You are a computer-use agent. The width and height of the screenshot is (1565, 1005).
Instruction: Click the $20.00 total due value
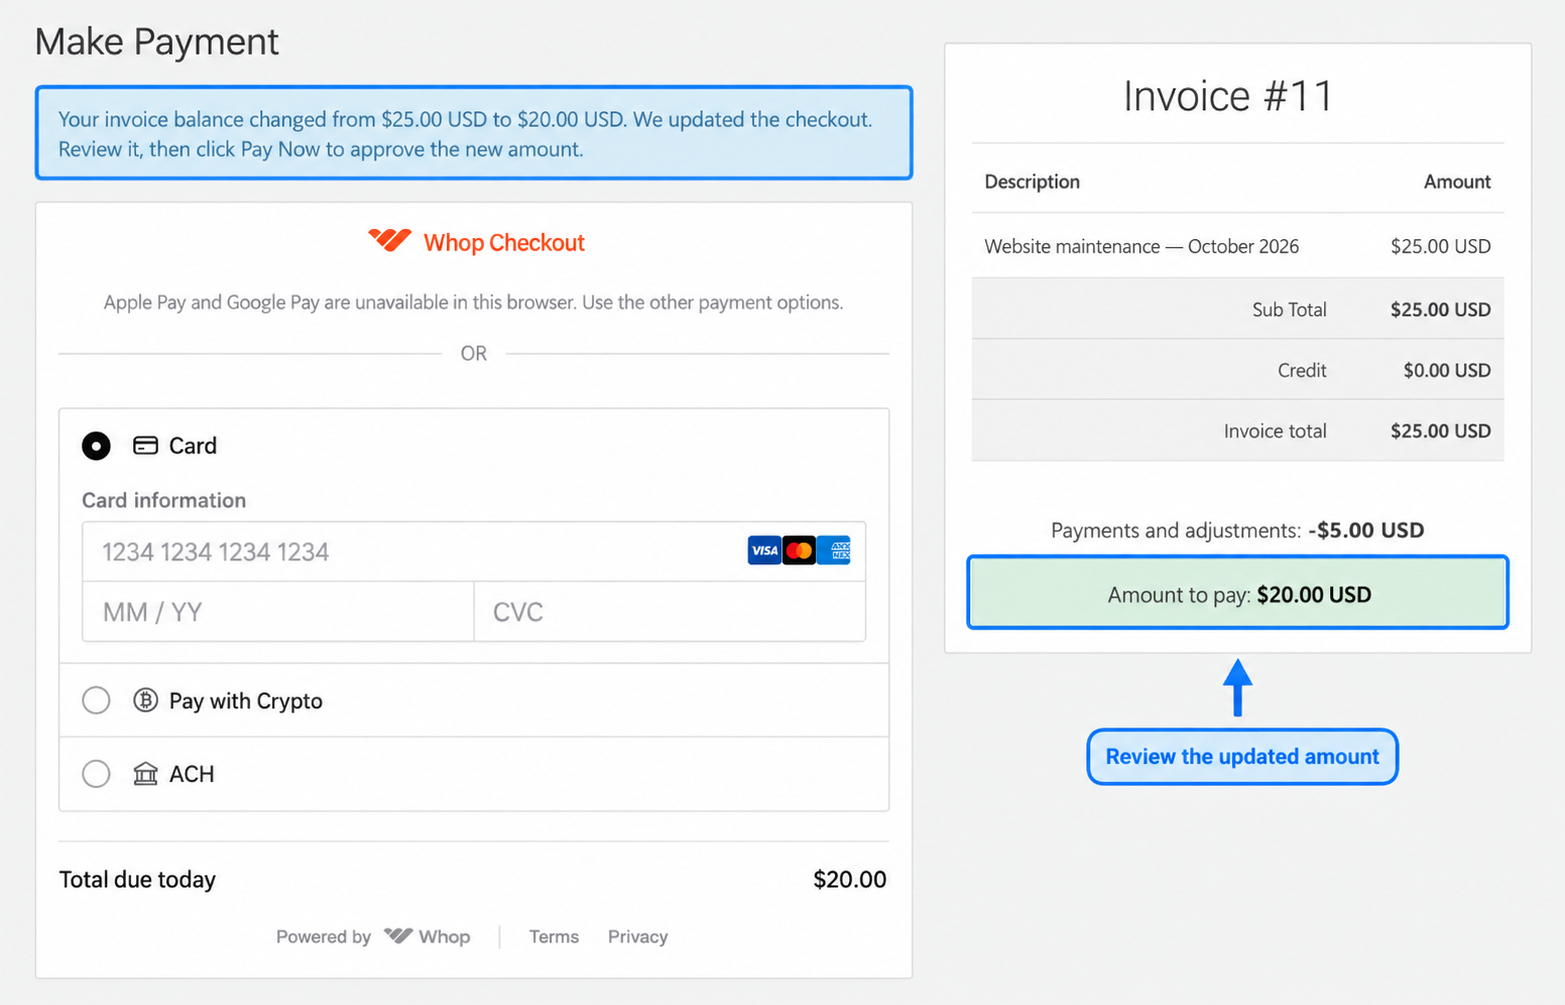[850, 879]
